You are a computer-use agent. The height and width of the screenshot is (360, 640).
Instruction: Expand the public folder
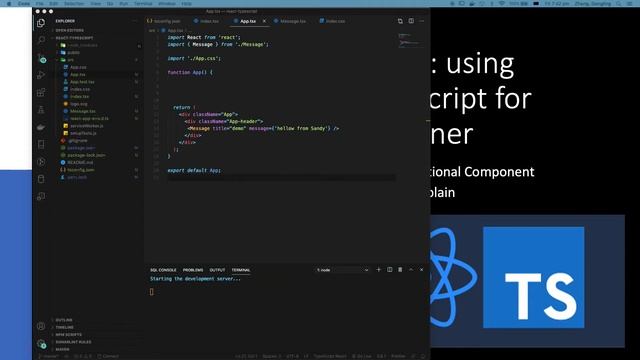(73, 52)
